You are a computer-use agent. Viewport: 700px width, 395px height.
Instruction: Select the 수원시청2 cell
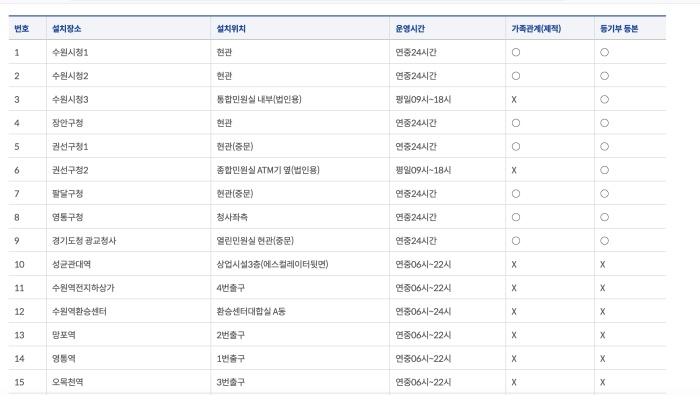129,76
